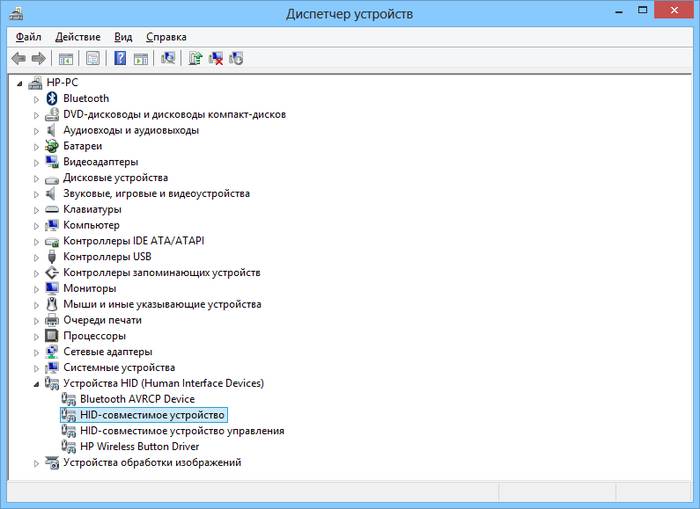Expand the Сетевые адаптеры node
Screen dimensions: 700x509
(37, 352)
